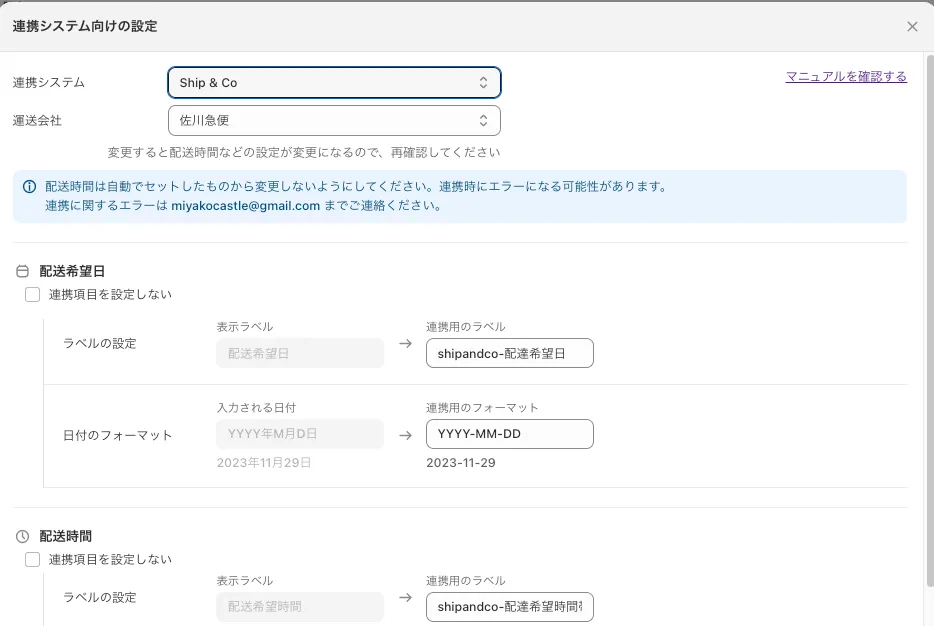
Task: Open the マニュアルを確認する link
Action: tap(846, 77)
